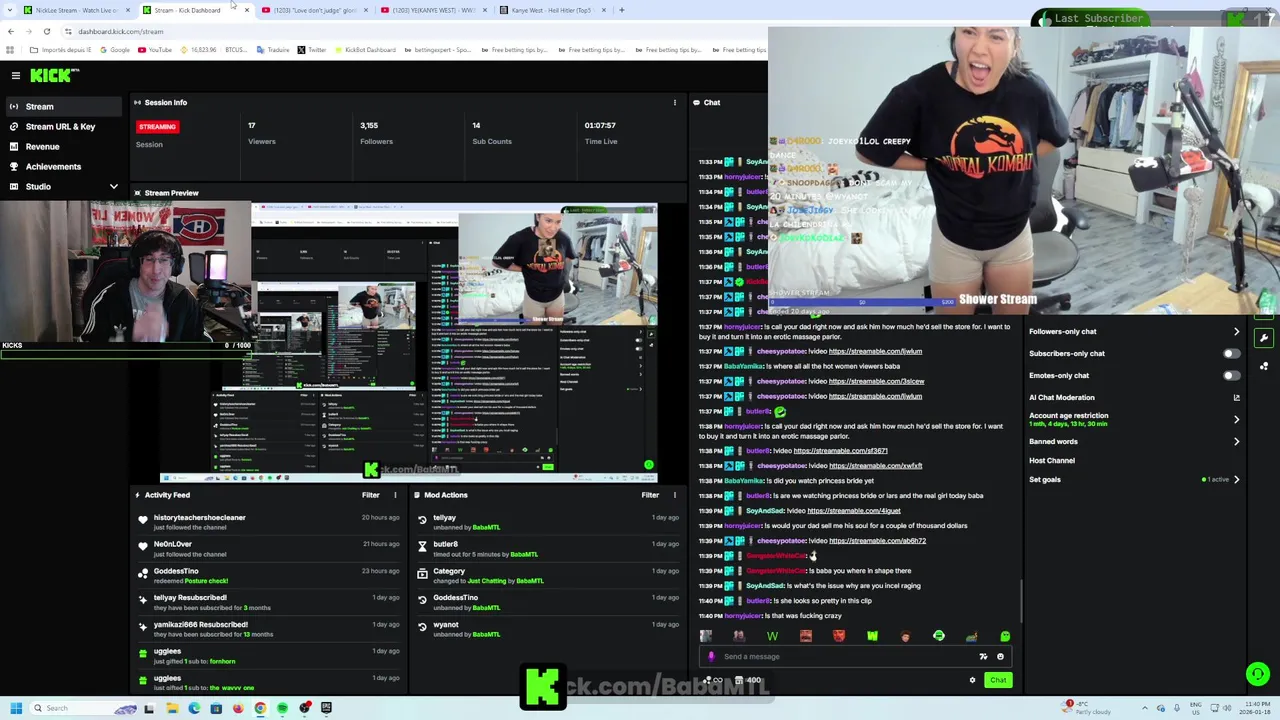
Task: Click the three-dots icon below the wrench
Action: (1264, 366)
